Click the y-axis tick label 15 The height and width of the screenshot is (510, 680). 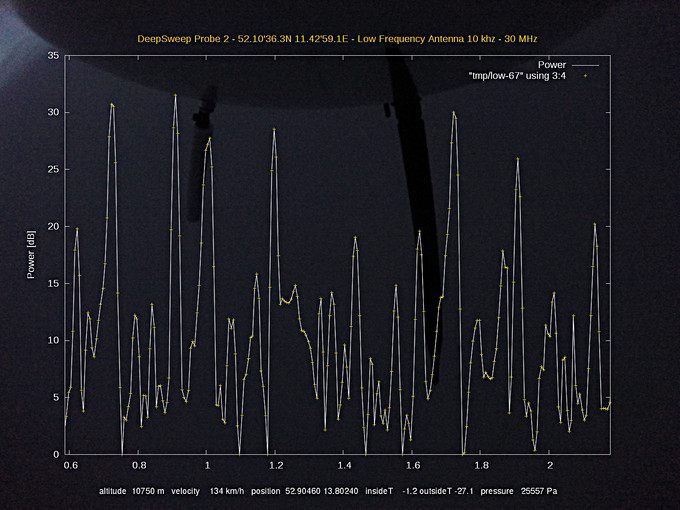point(53,284)
